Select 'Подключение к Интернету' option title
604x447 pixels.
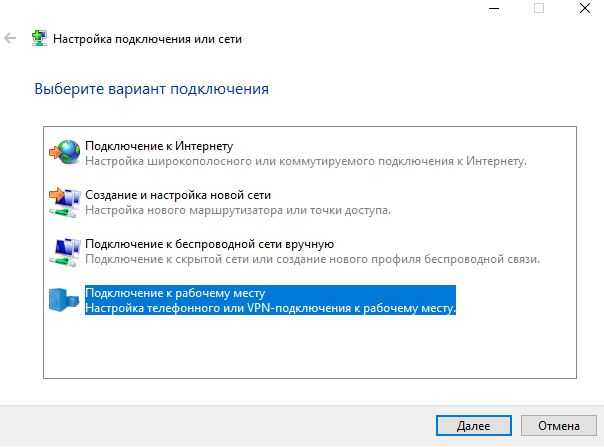159,146
